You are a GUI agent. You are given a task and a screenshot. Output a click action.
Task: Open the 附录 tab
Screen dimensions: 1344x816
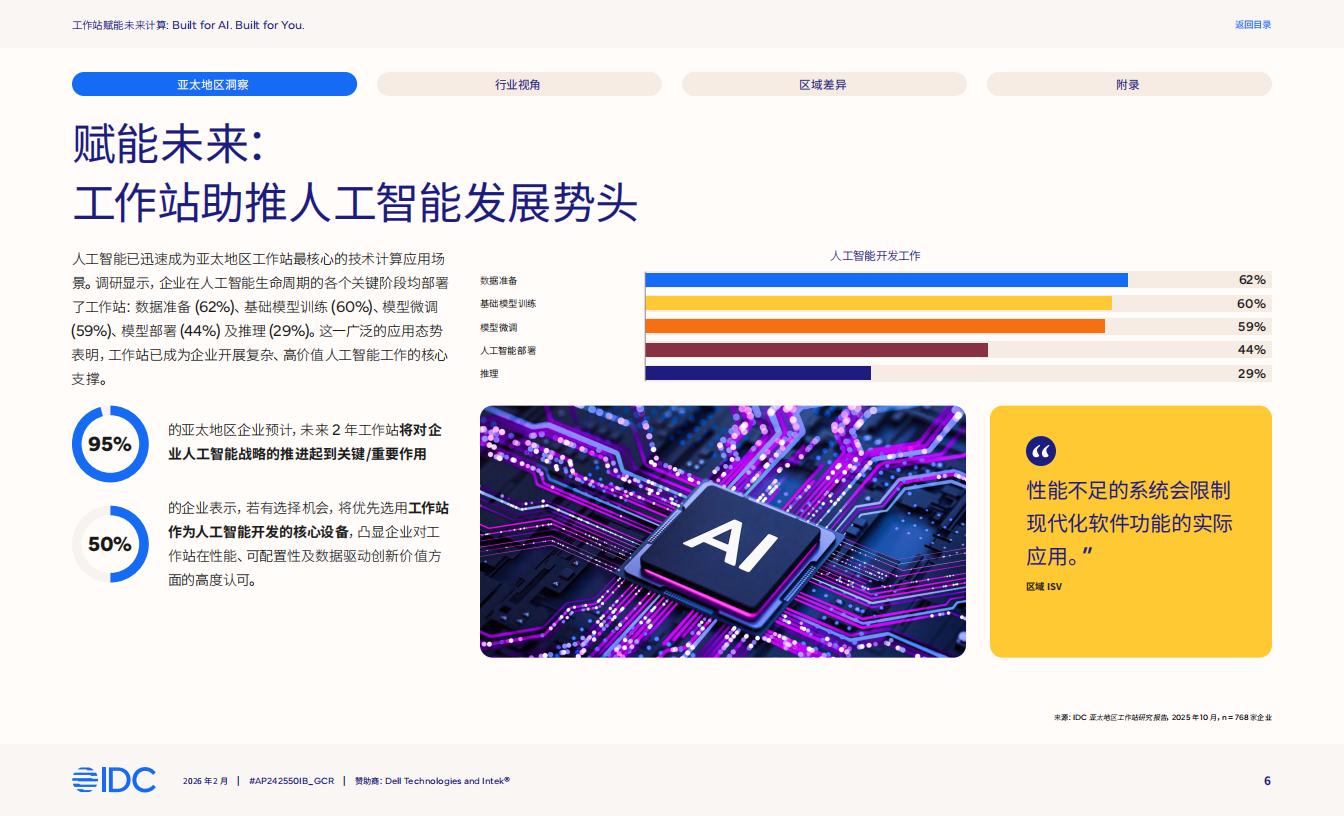click(1128, 85)
